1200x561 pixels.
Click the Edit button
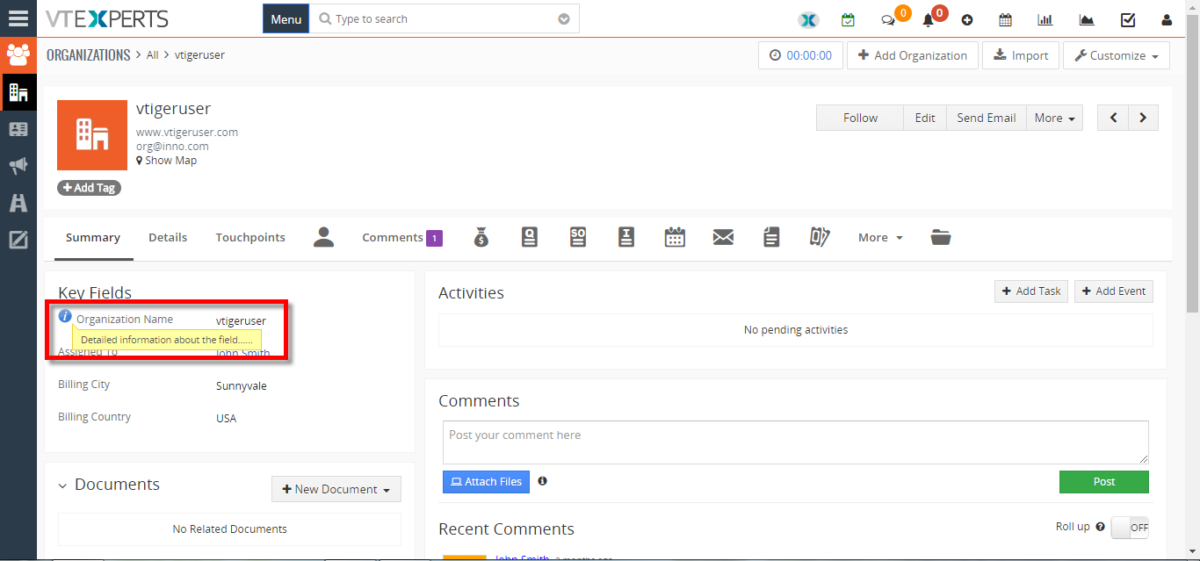point(925,118)
